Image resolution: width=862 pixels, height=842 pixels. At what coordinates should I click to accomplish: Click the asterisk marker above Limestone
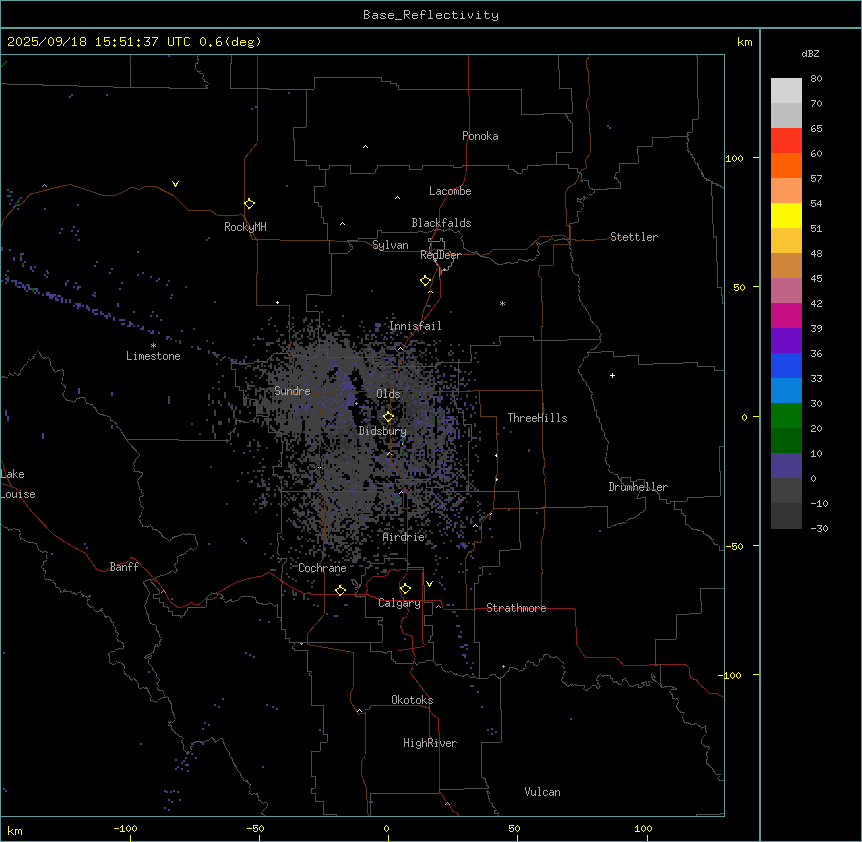(x=153, y=345)
